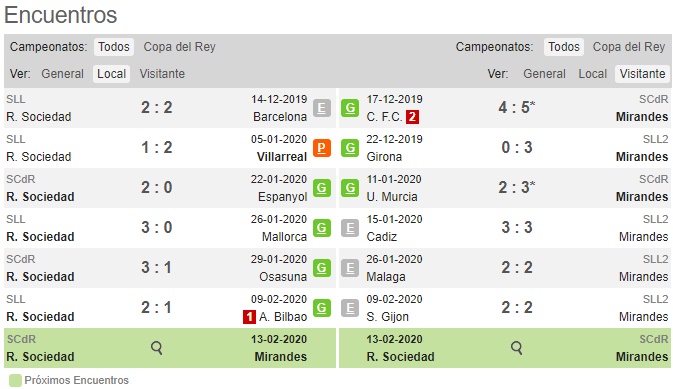This screenshot has height=389, width=673.
Task: Open the 2 : 2 score against Barcelona
Action: [157, 107]
